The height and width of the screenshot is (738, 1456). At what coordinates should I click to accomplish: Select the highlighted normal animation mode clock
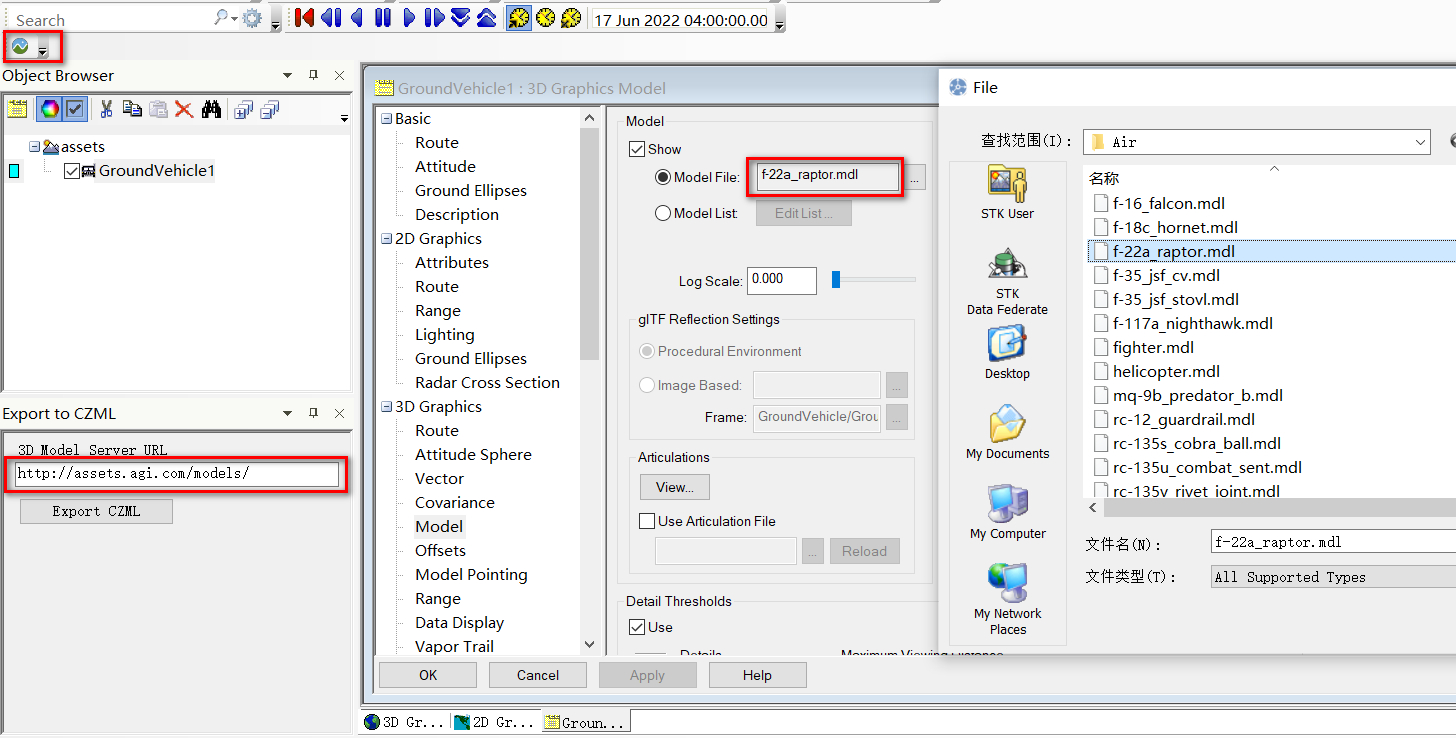pos(519,18)
